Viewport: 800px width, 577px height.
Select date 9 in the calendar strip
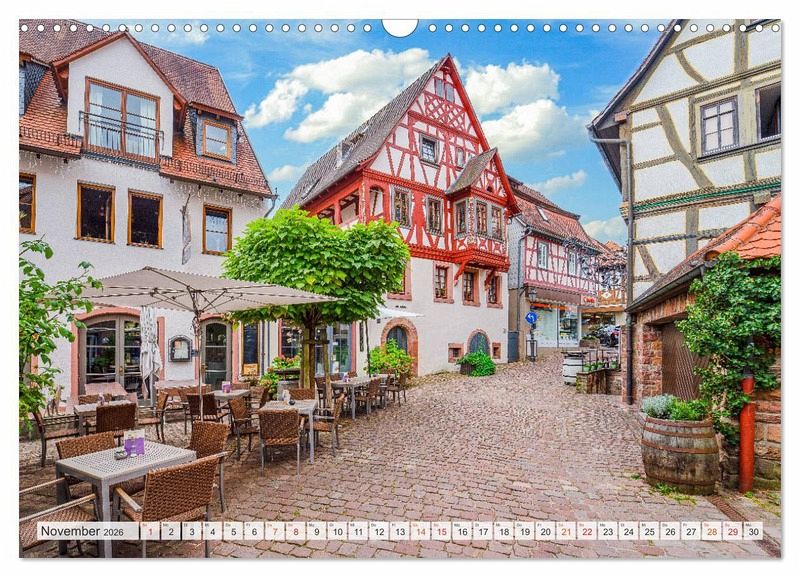[x=317, y=531]
